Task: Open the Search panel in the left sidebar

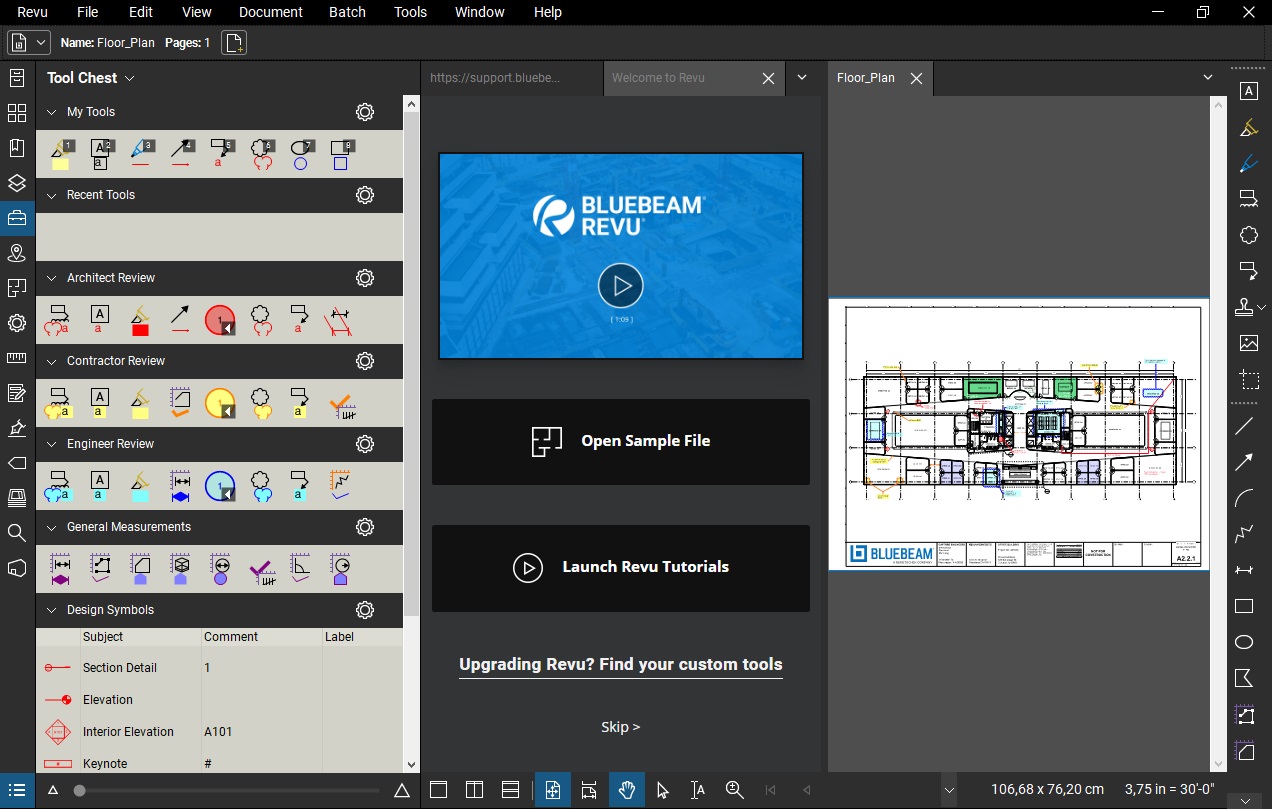Action: pyautogui.click(x=16, y=533)
